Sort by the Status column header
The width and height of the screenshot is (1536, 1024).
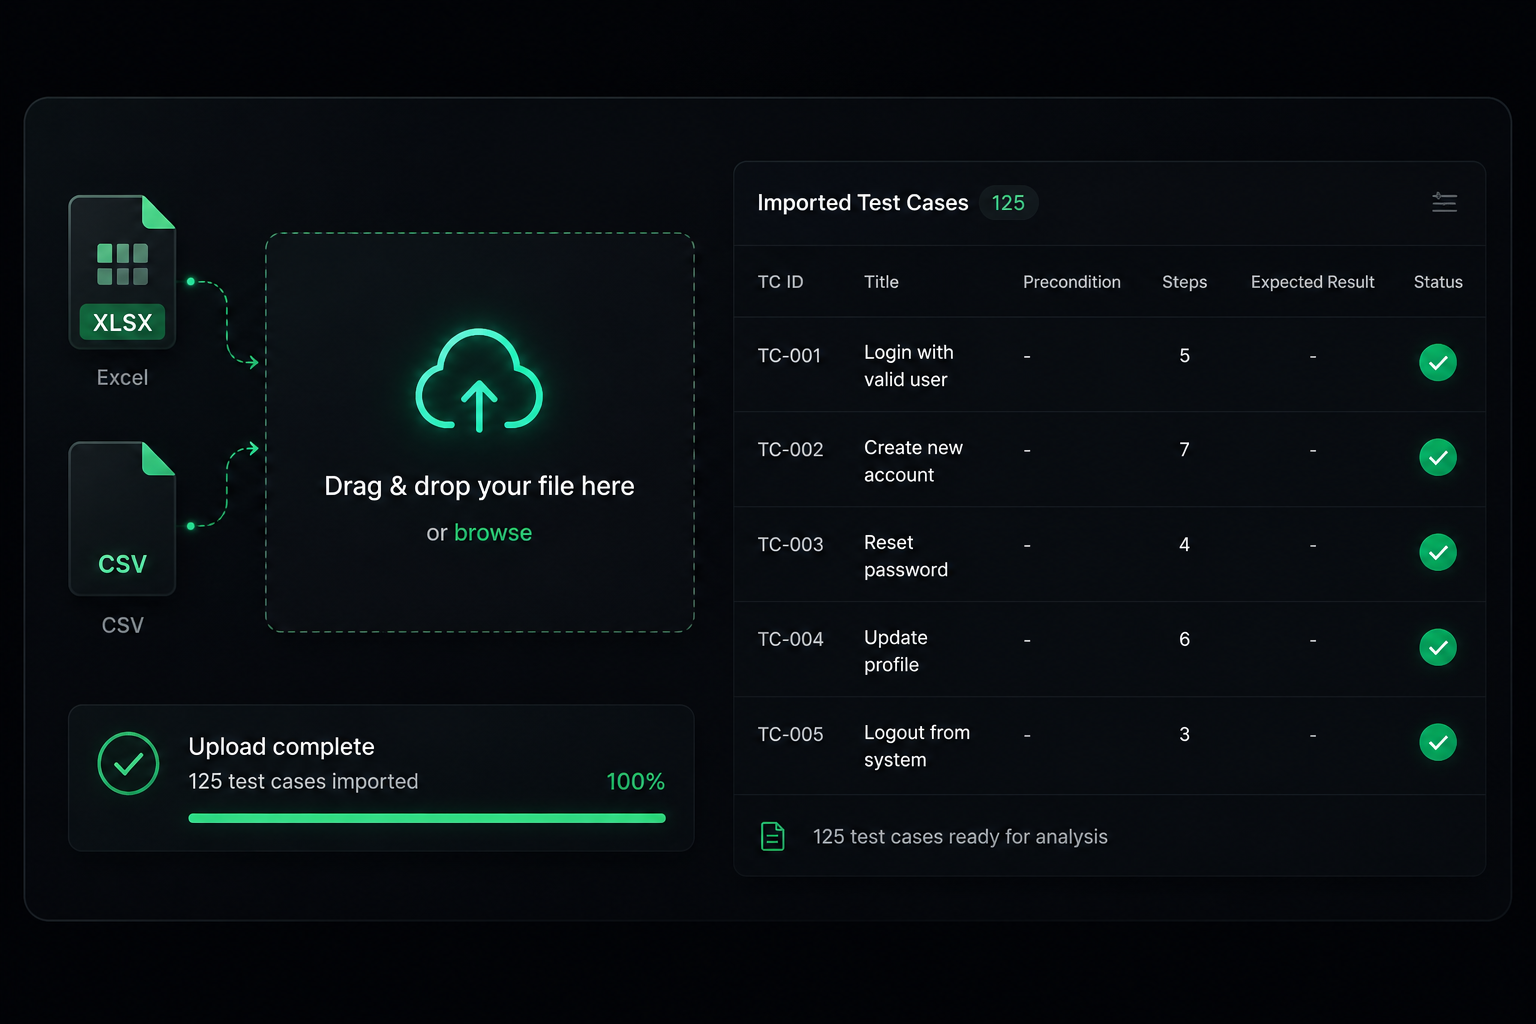point(1438,282)
